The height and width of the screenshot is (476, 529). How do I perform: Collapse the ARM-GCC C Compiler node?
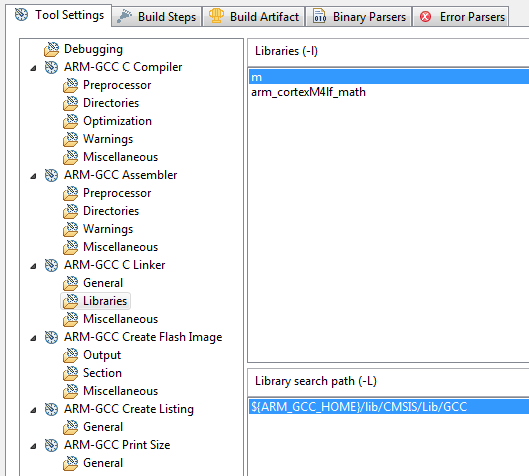33,68
